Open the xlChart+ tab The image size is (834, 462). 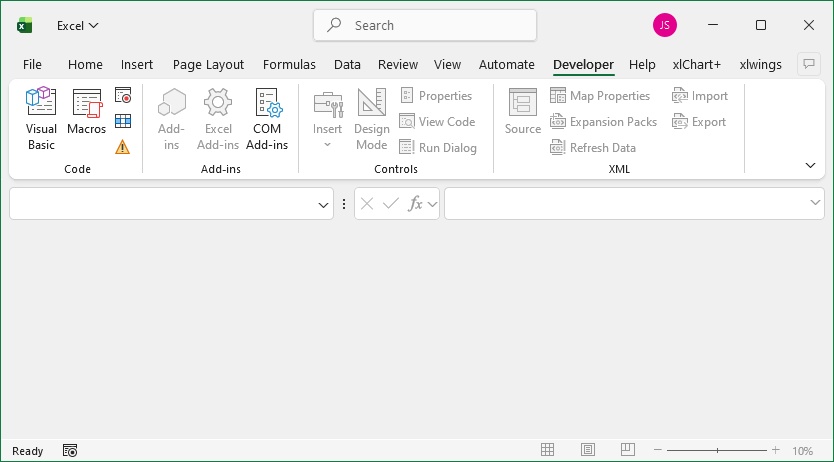click(696, 64)
